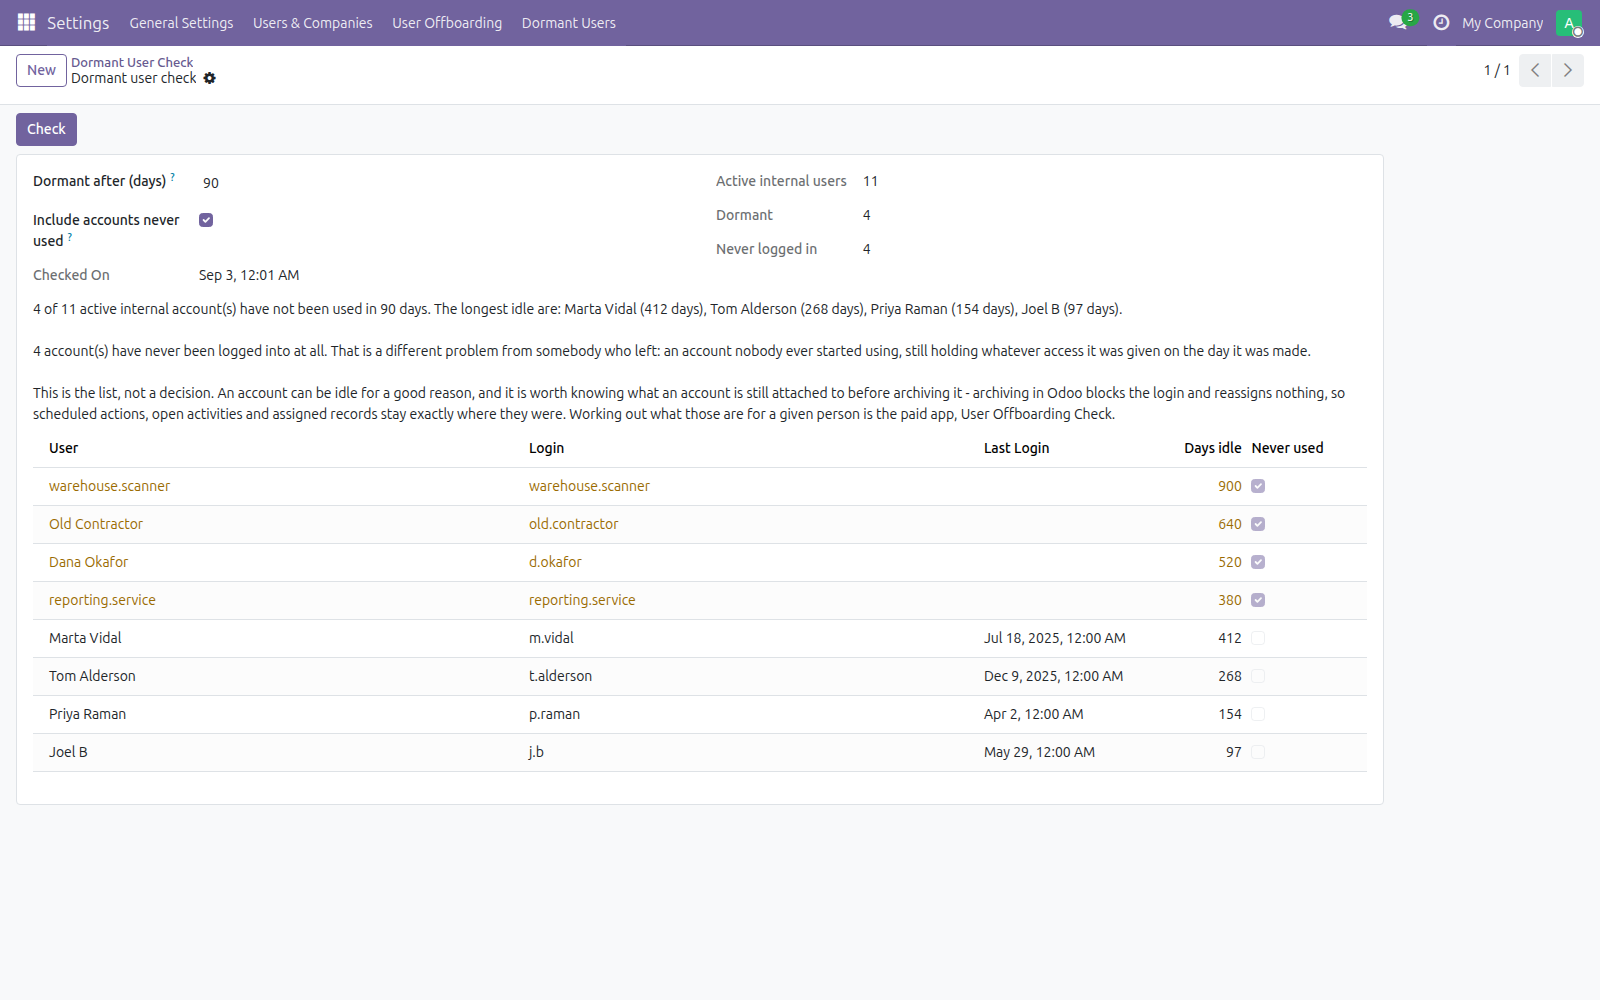Show the Dormant after (days) help tooltip
Viewport: 1600px width, 1000px height.
pos(173,176)
